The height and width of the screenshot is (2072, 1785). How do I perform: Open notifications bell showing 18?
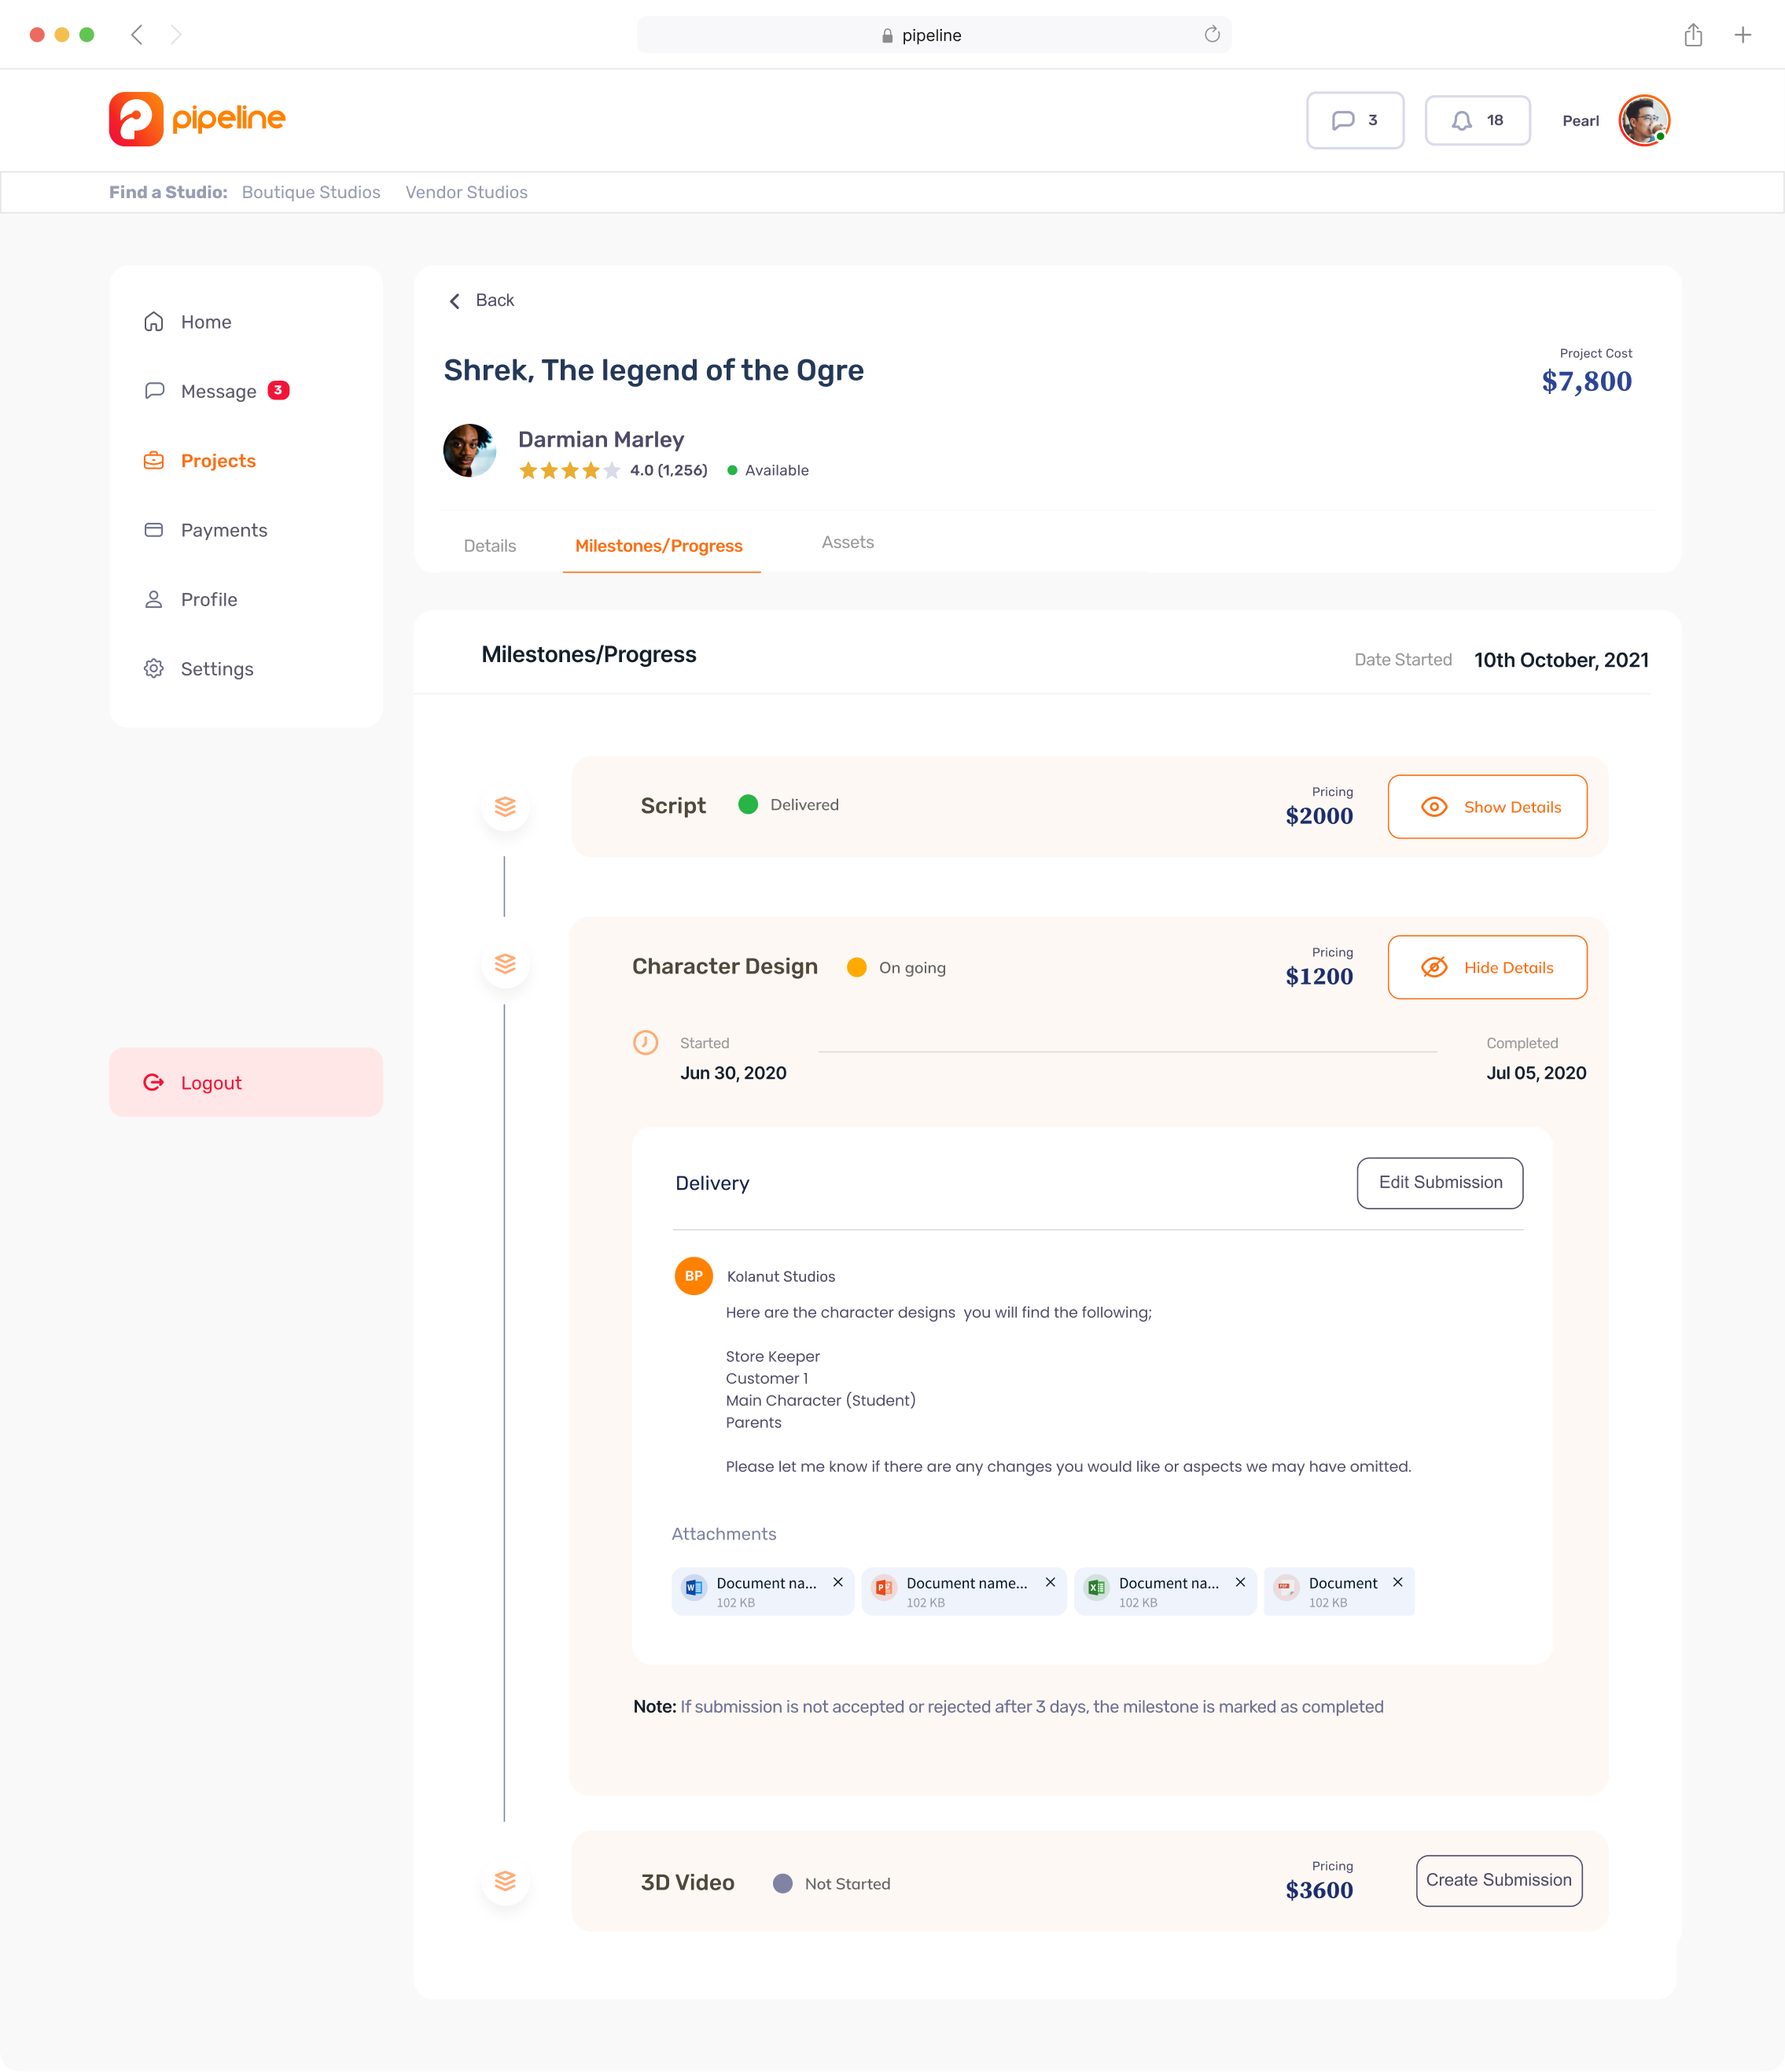1477,120
